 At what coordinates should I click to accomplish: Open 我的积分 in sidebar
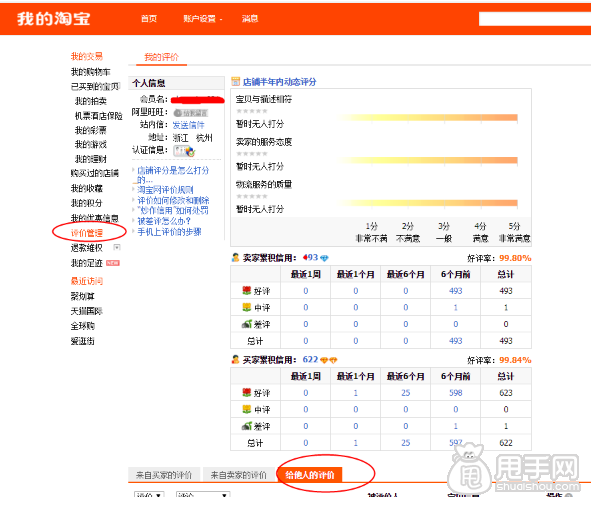coord(87,203)
